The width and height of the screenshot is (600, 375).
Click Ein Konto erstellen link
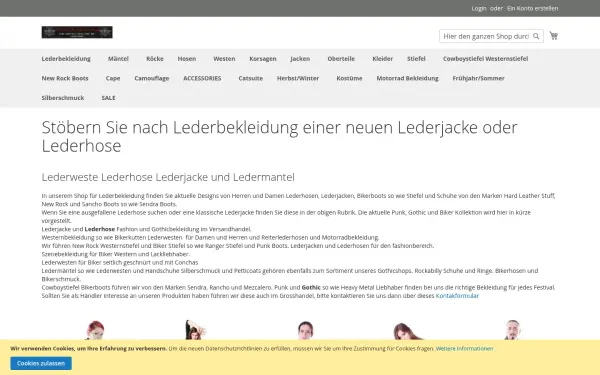pos(532,8)
